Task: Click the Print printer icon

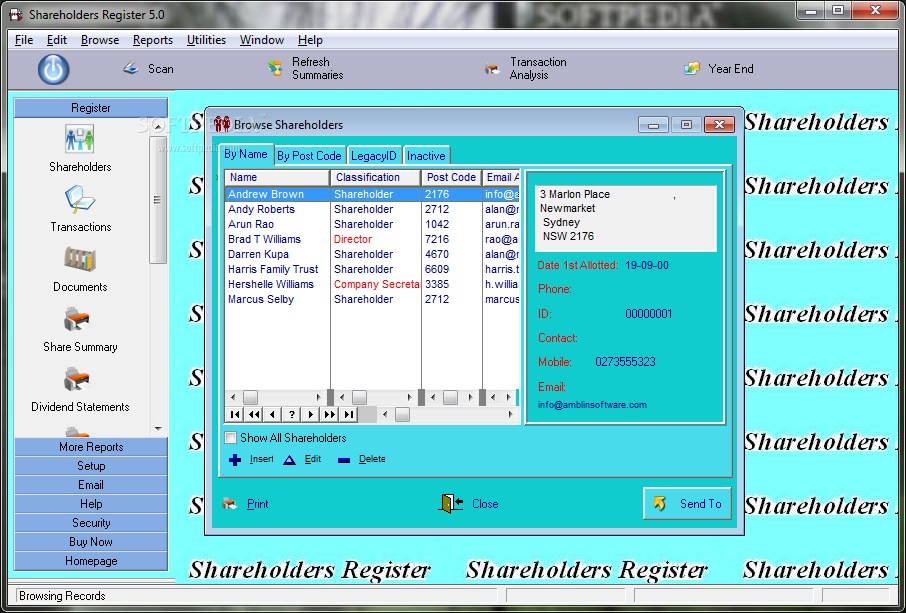Action: pyautogui.click(x=230, y=504)
